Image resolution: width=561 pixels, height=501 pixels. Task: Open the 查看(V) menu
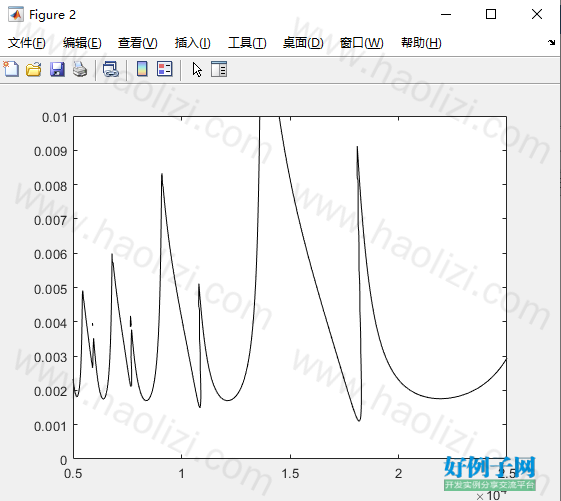coord(138,43)
